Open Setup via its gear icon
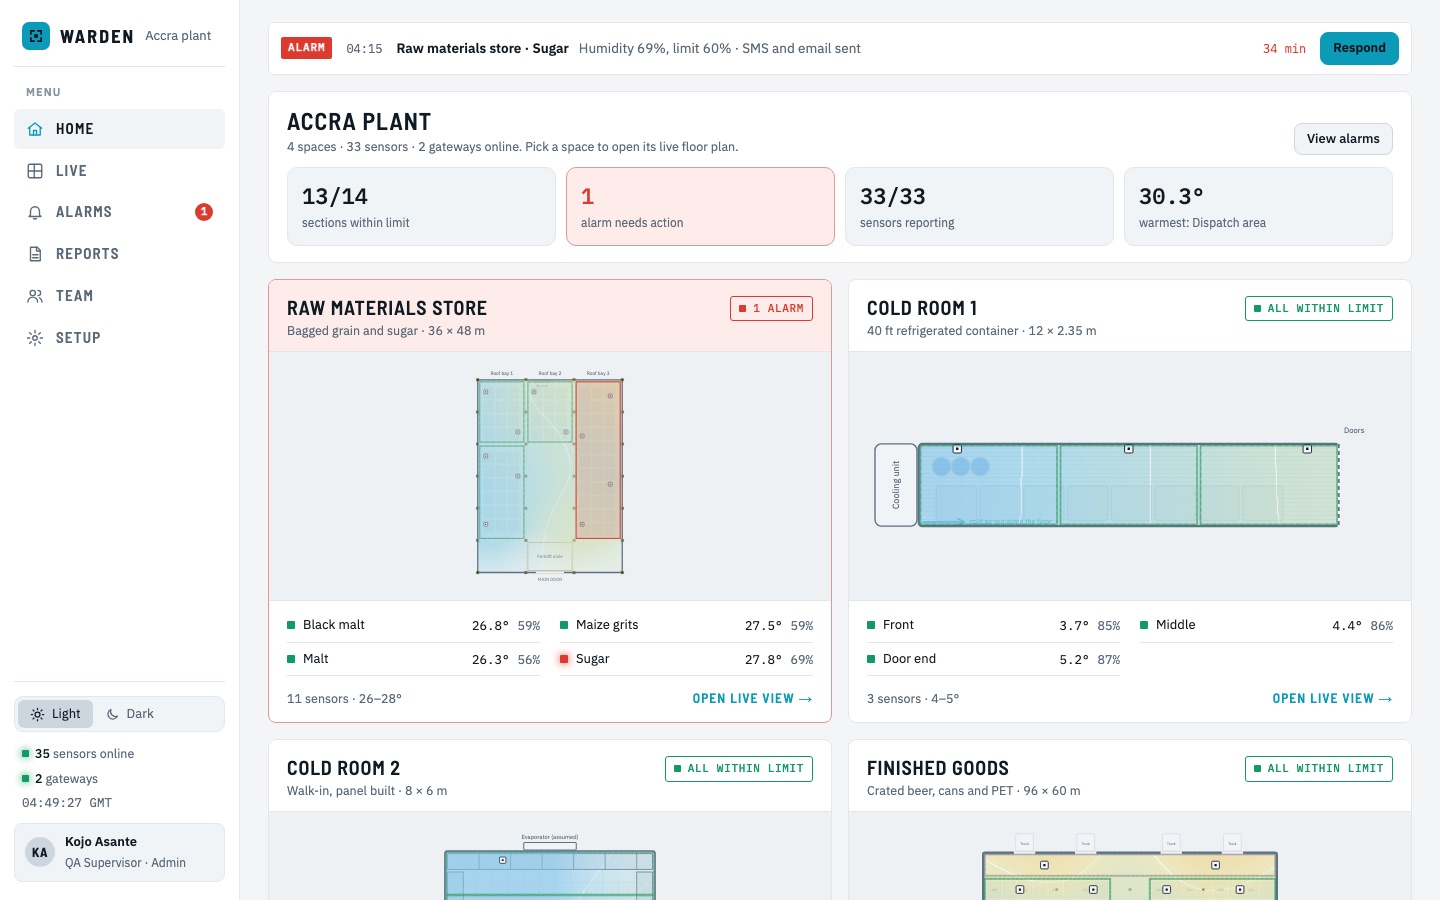 [35, 338]
